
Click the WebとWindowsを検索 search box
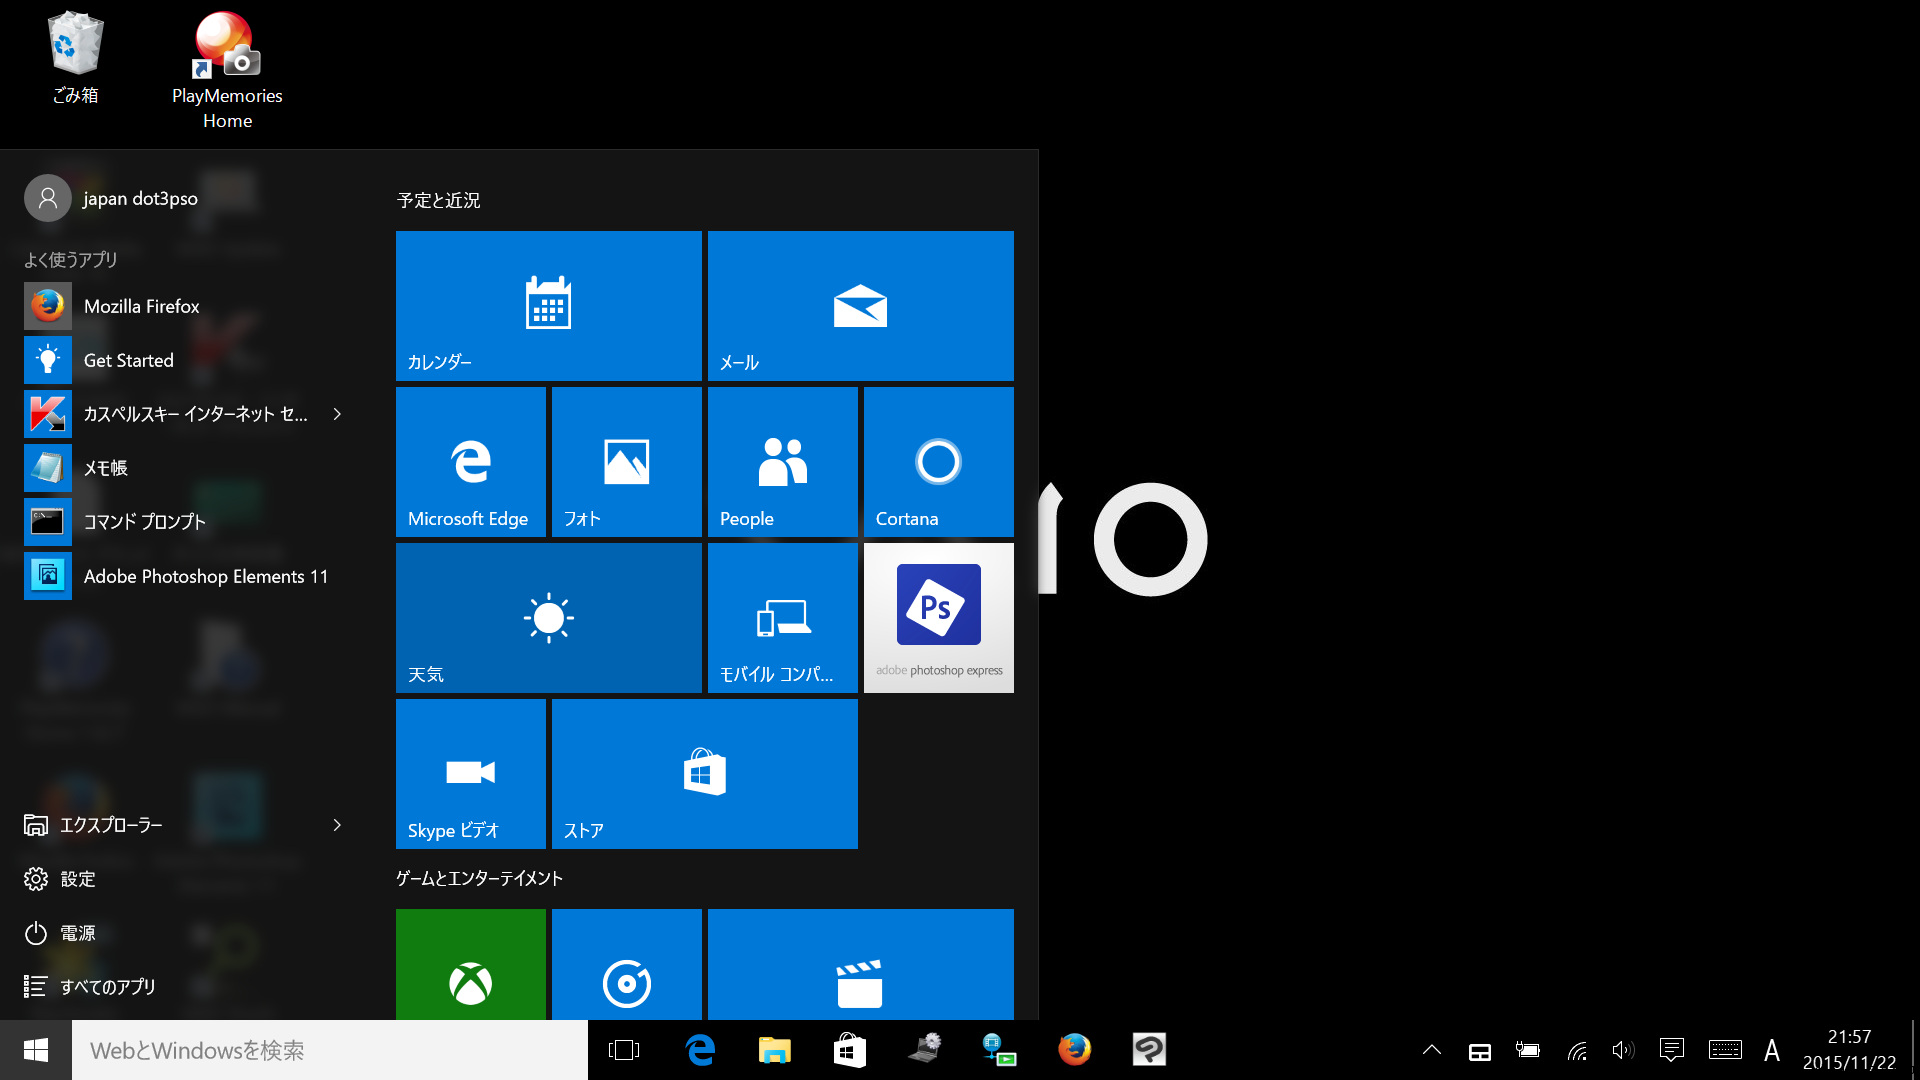point(330,1050)
